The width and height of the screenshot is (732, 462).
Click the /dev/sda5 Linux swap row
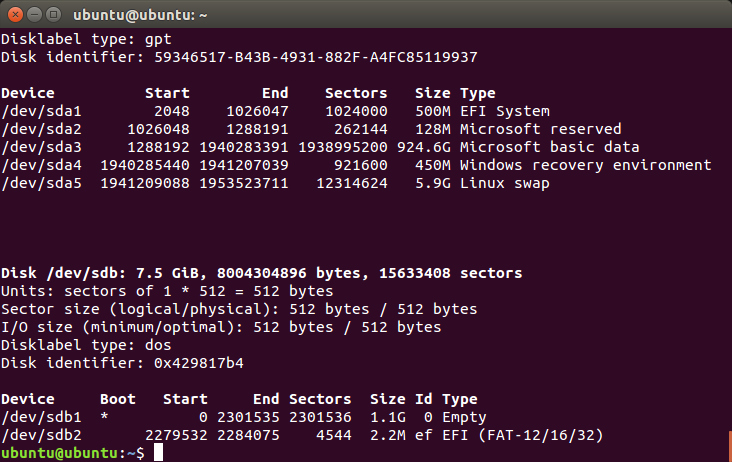[x=275, y=183]
